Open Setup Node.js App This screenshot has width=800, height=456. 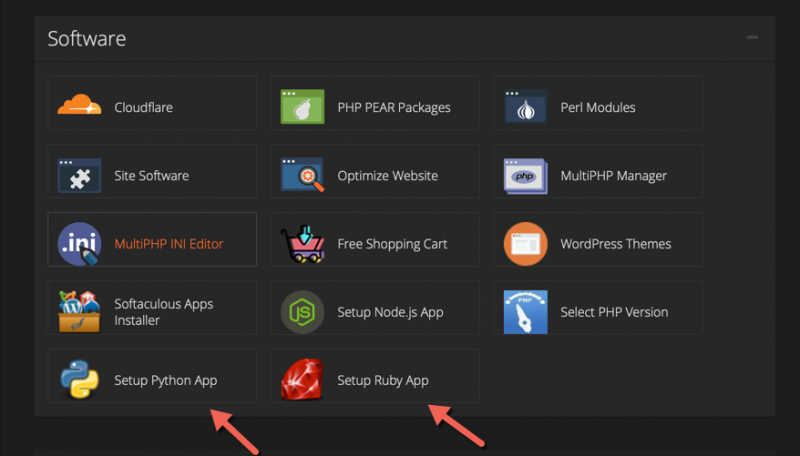390,312
